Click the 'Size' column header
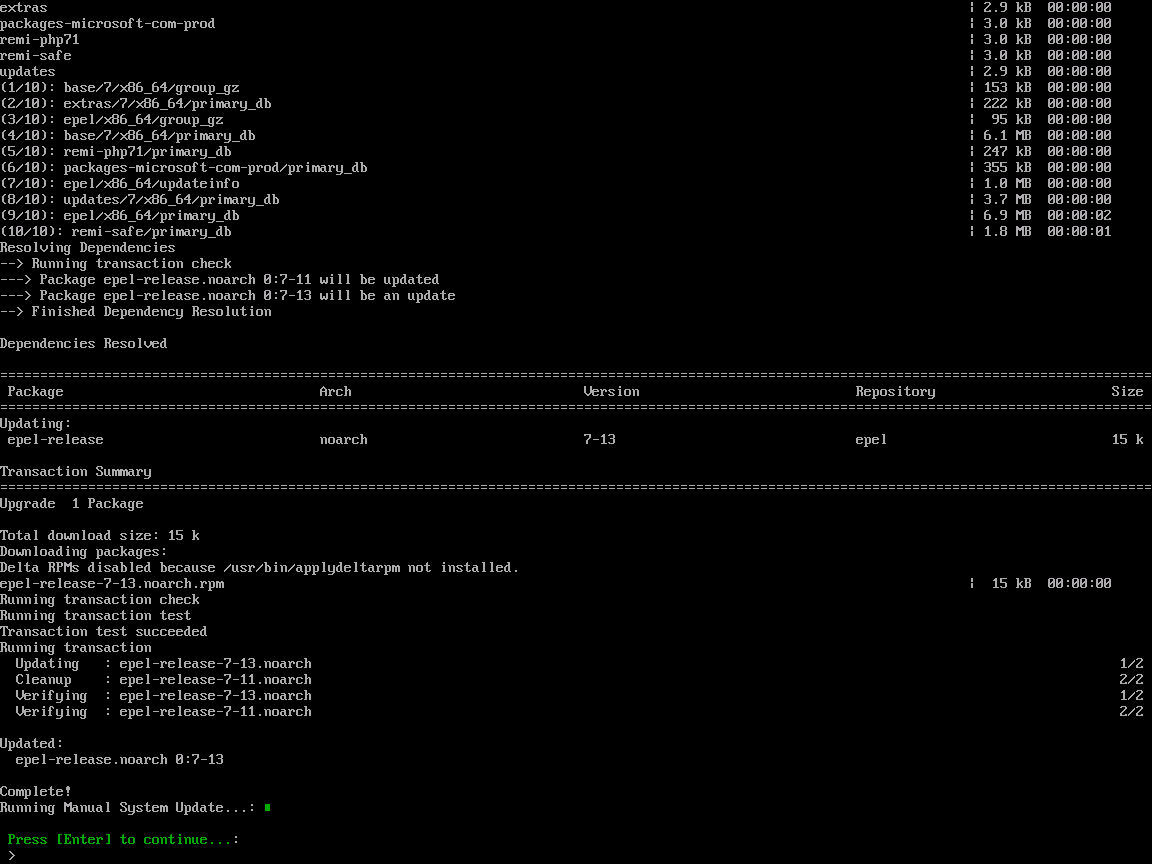This screenshot has height=864, width=1152. click(1127, 392)
